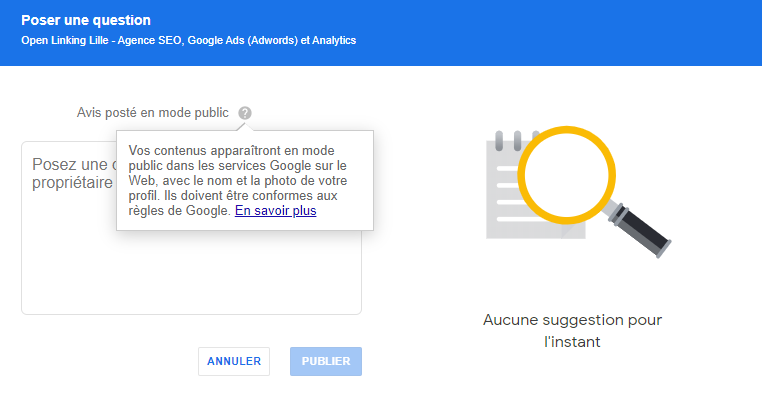Image resolution: width=762 pixels, height=413 pixels.
Task: Open the "En savoir plus" link
Action: point(275,211)
